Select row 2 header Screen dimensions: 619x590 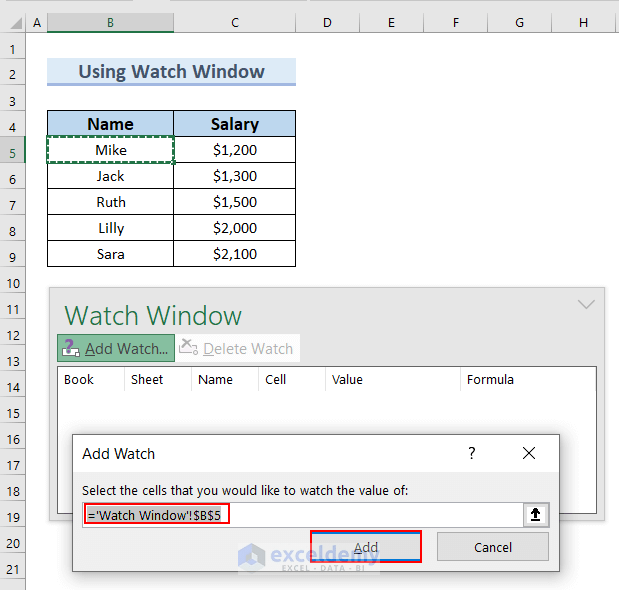[x=13, y=74]
